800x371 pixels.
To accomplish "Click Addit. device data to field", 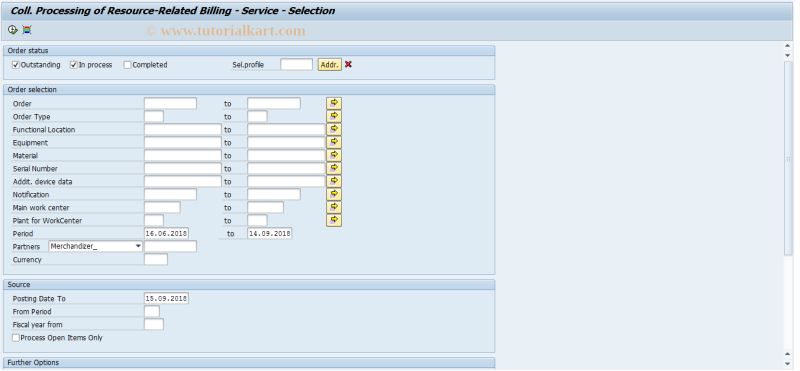I will coord(286,182).
